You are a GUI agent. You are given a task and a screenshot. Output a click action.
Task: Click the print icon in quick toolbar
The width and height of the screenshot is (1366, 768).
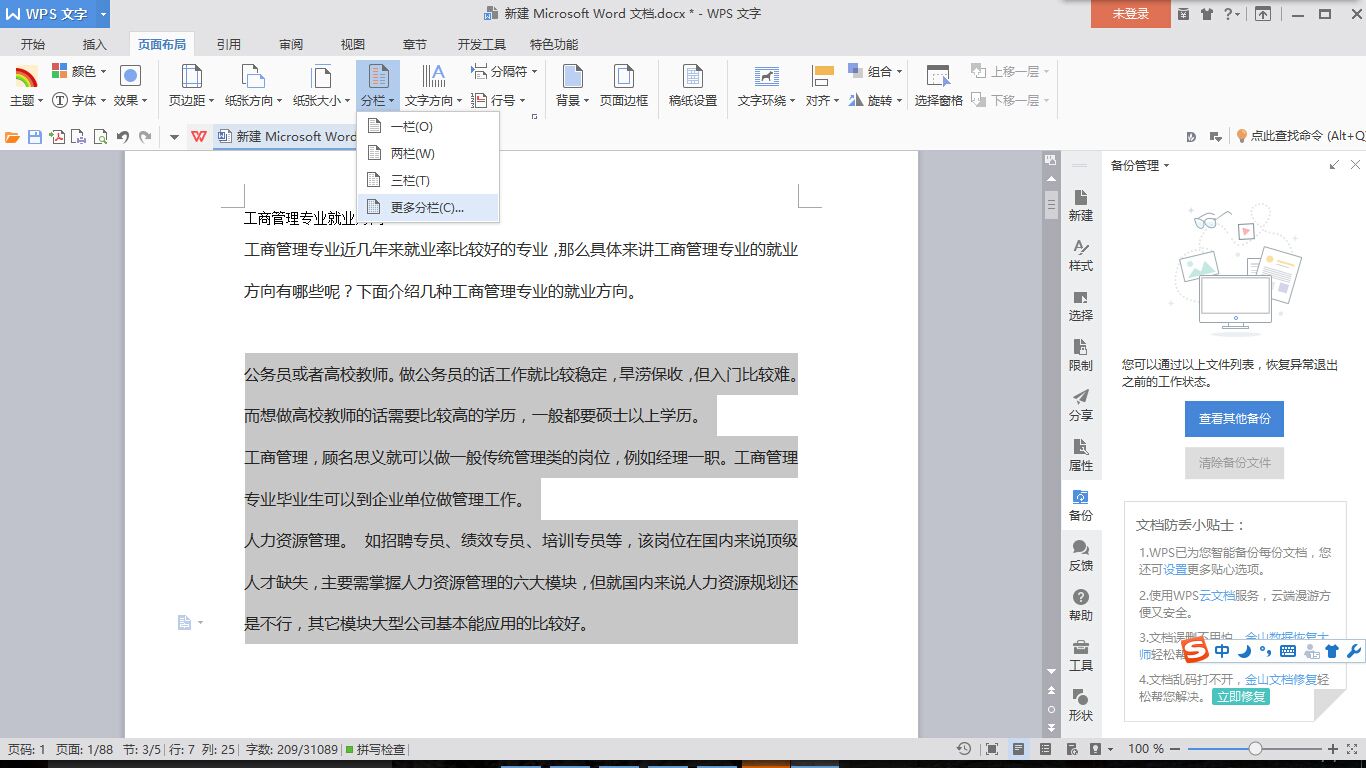pyautogui.click(x=79, y=137)
